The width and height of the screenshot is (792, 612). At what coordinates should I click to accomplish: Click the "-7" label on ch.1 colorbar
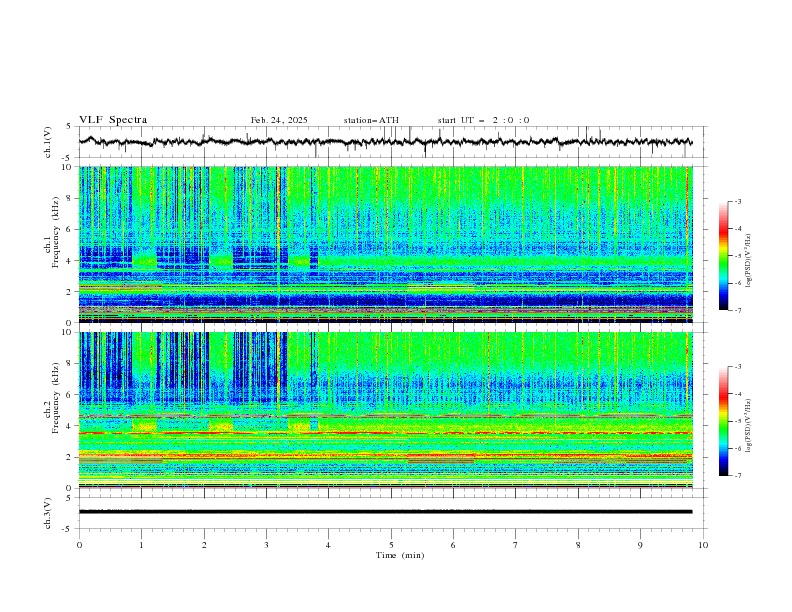coord(738,310)
